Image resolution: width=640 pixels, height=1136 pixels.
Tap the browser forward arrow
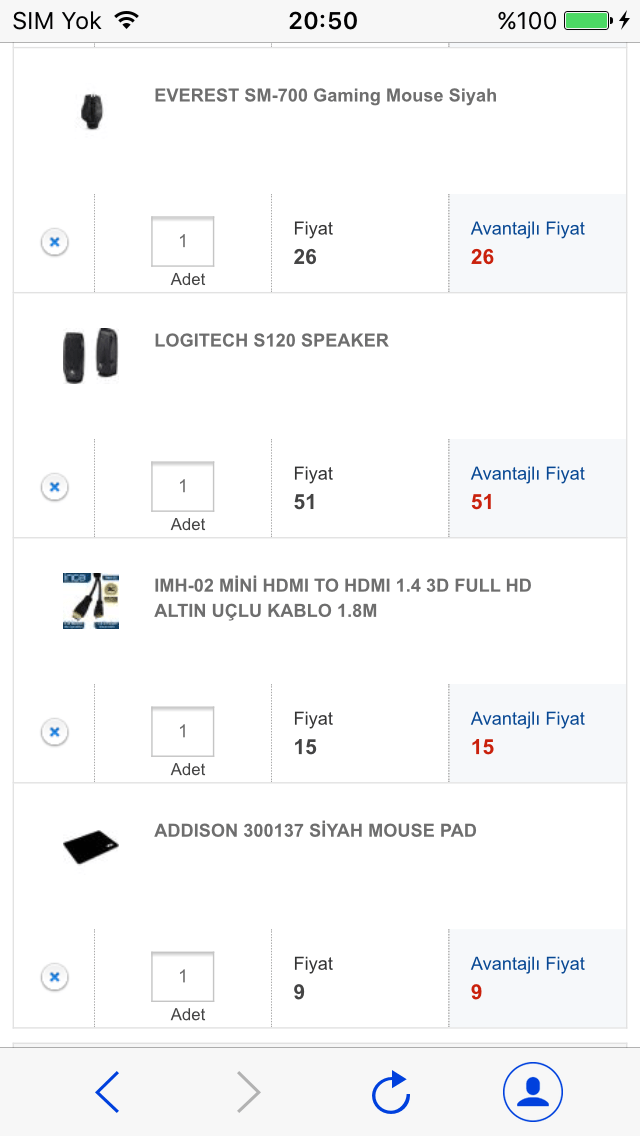248,1092
